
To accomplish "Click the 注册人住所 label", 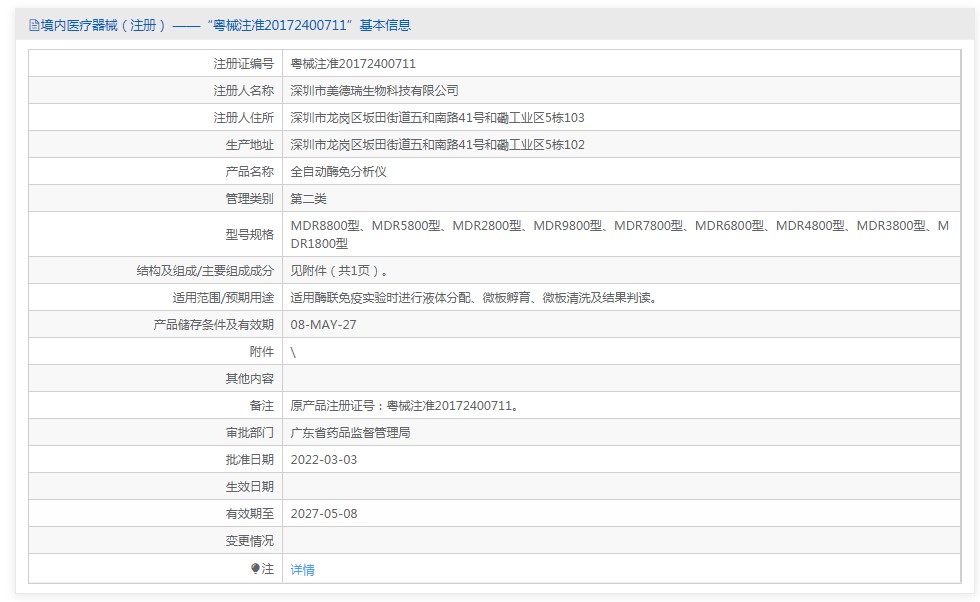I will click(x=244, y=118).
